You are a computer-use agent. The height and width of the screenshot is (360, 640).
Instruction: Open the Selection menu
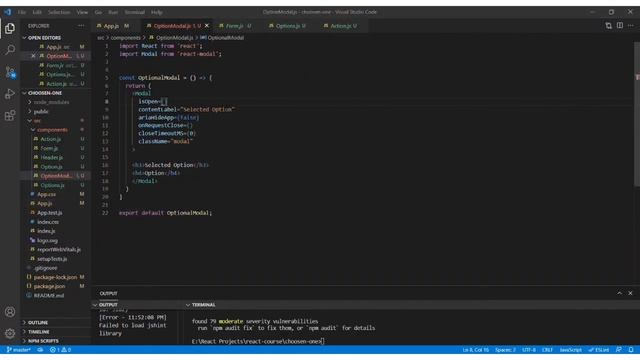pos(59,12)
